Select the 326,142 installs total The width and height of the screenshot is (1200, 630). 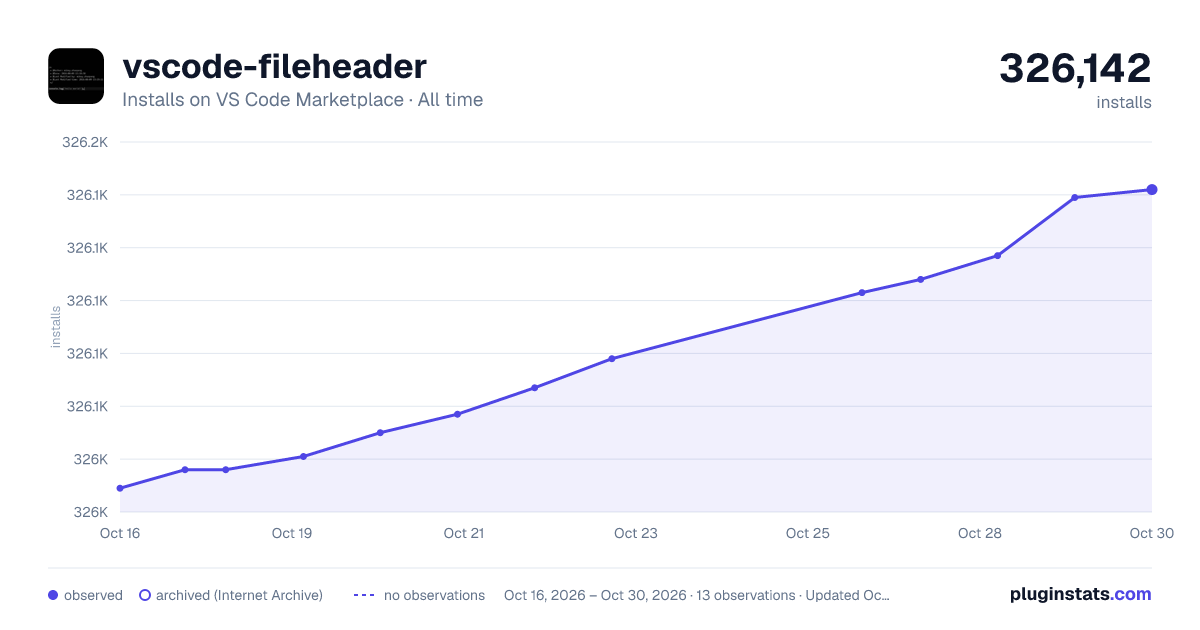(1075, 69)
